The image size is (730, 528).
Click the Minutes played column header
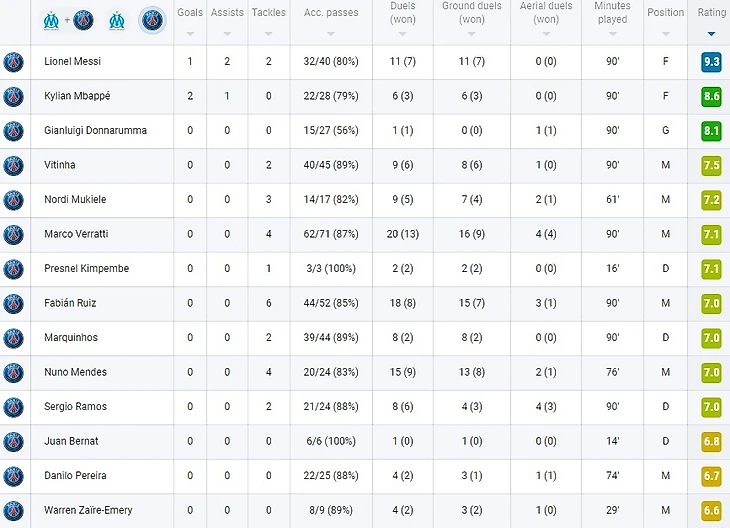(612, 13)
